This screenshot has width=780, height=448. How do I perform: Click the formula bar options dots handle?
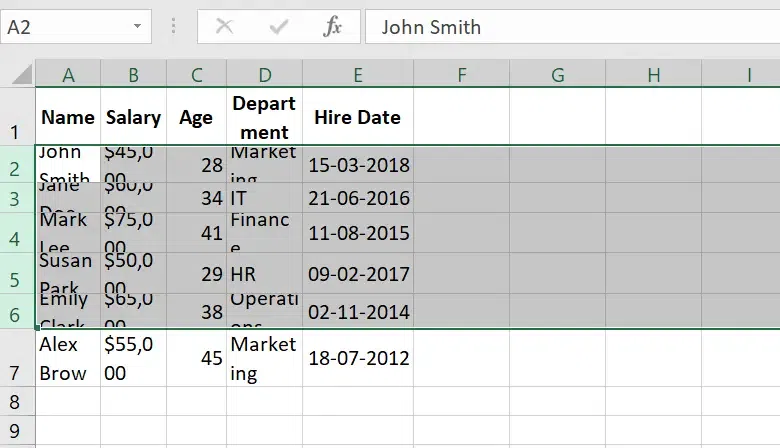pyautogui.click(x=175, y=27)
